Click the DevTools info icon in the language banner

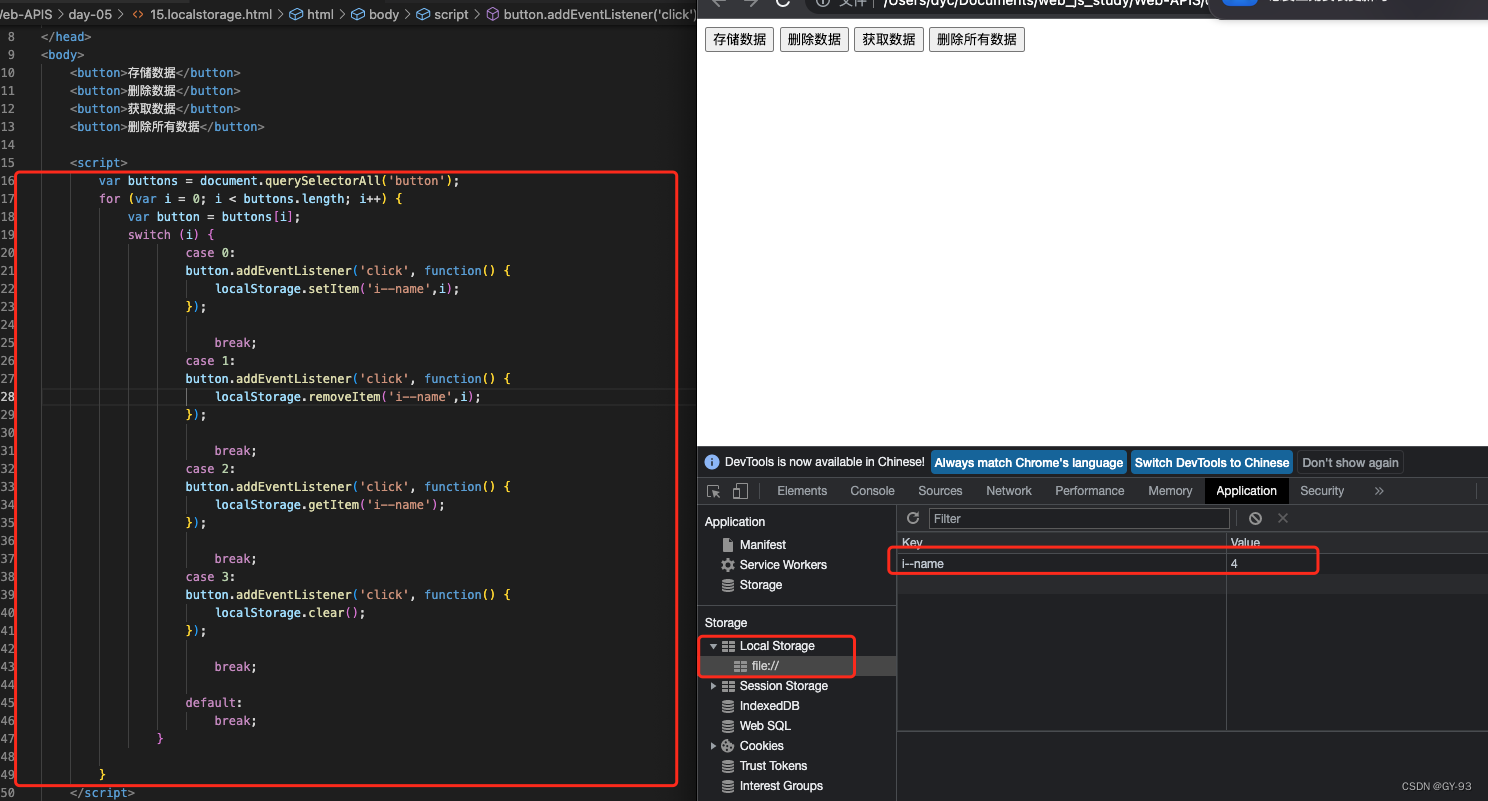point(712,462)
